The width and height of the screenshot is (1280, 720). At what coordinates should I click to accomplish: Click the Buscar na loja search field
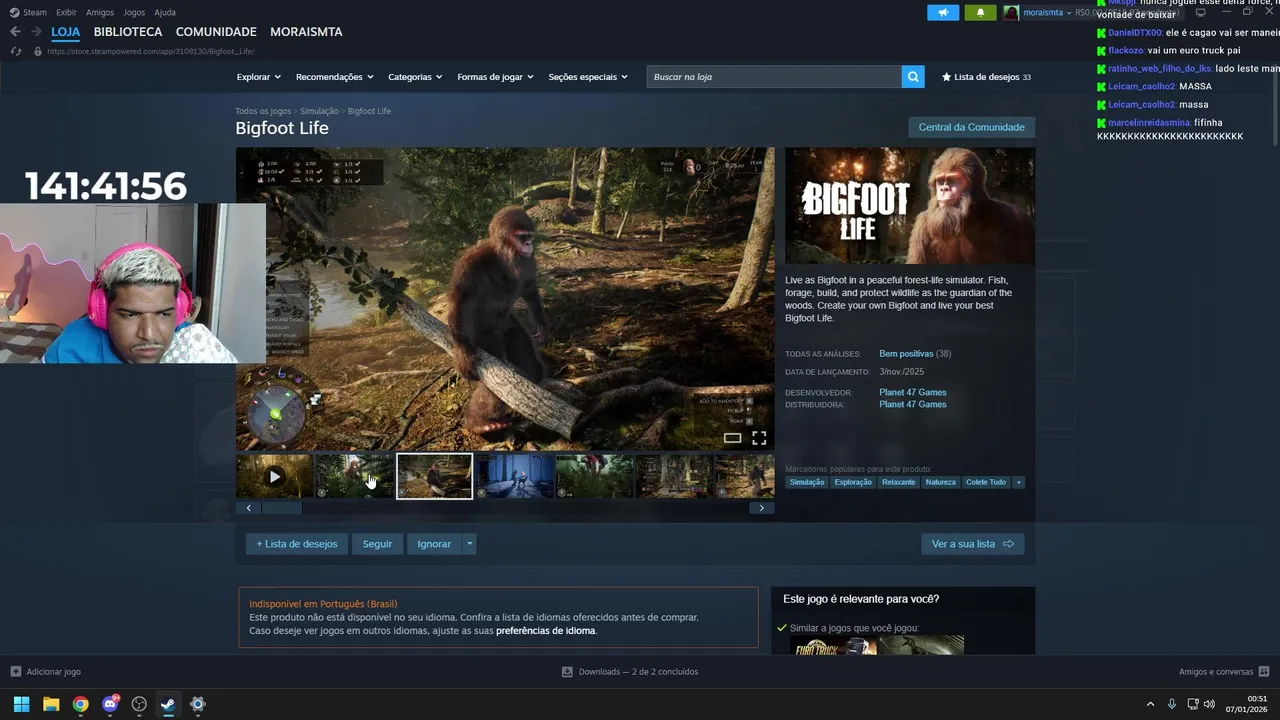773,77
